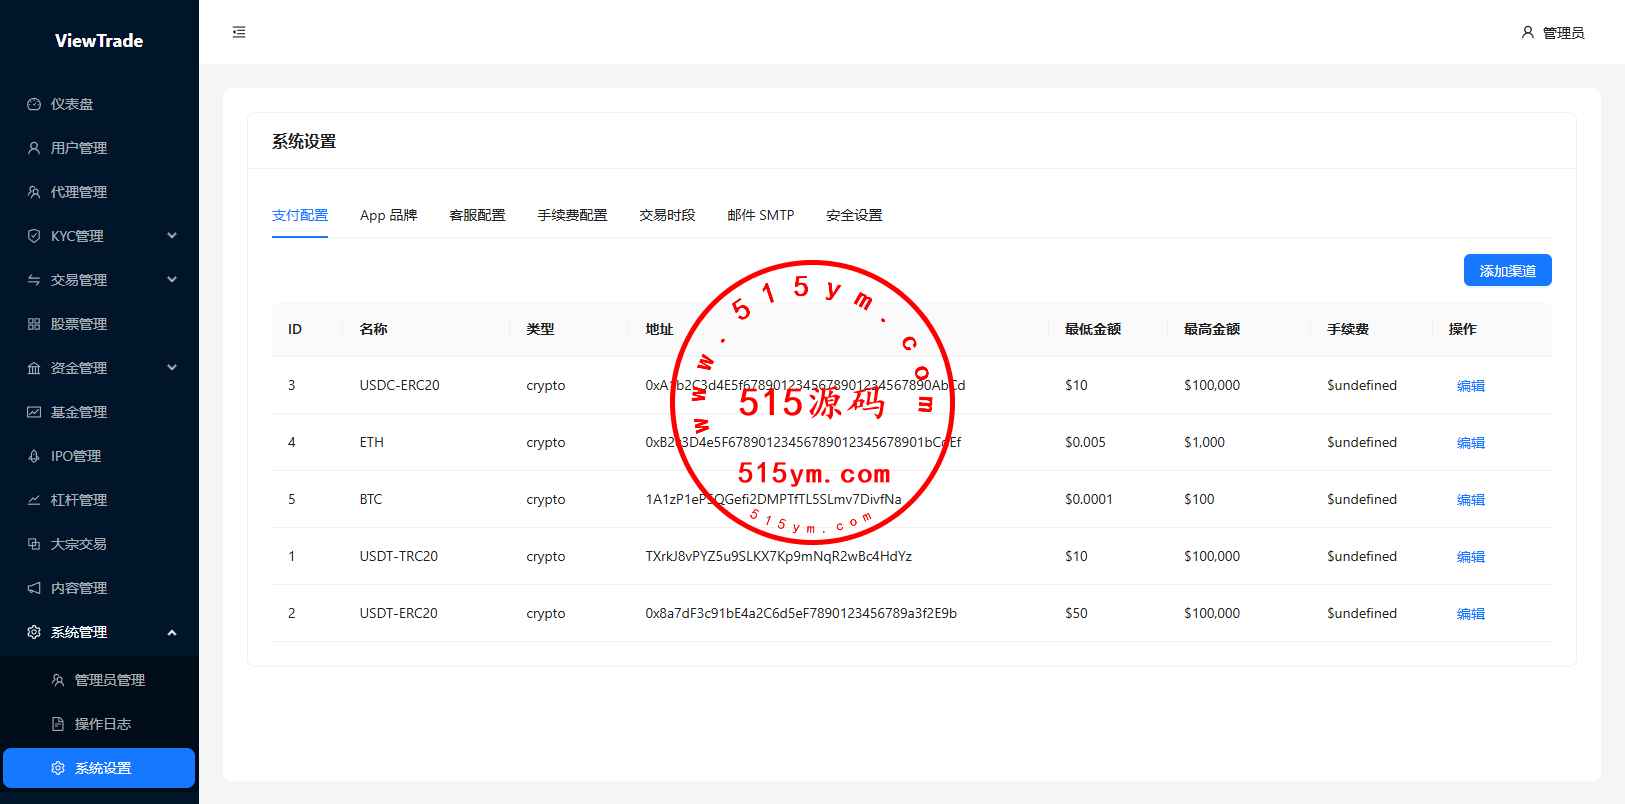Click the 添加渠道 button
The image size is (1625, 804).
pyautogui.click(x=1508, y=270)
